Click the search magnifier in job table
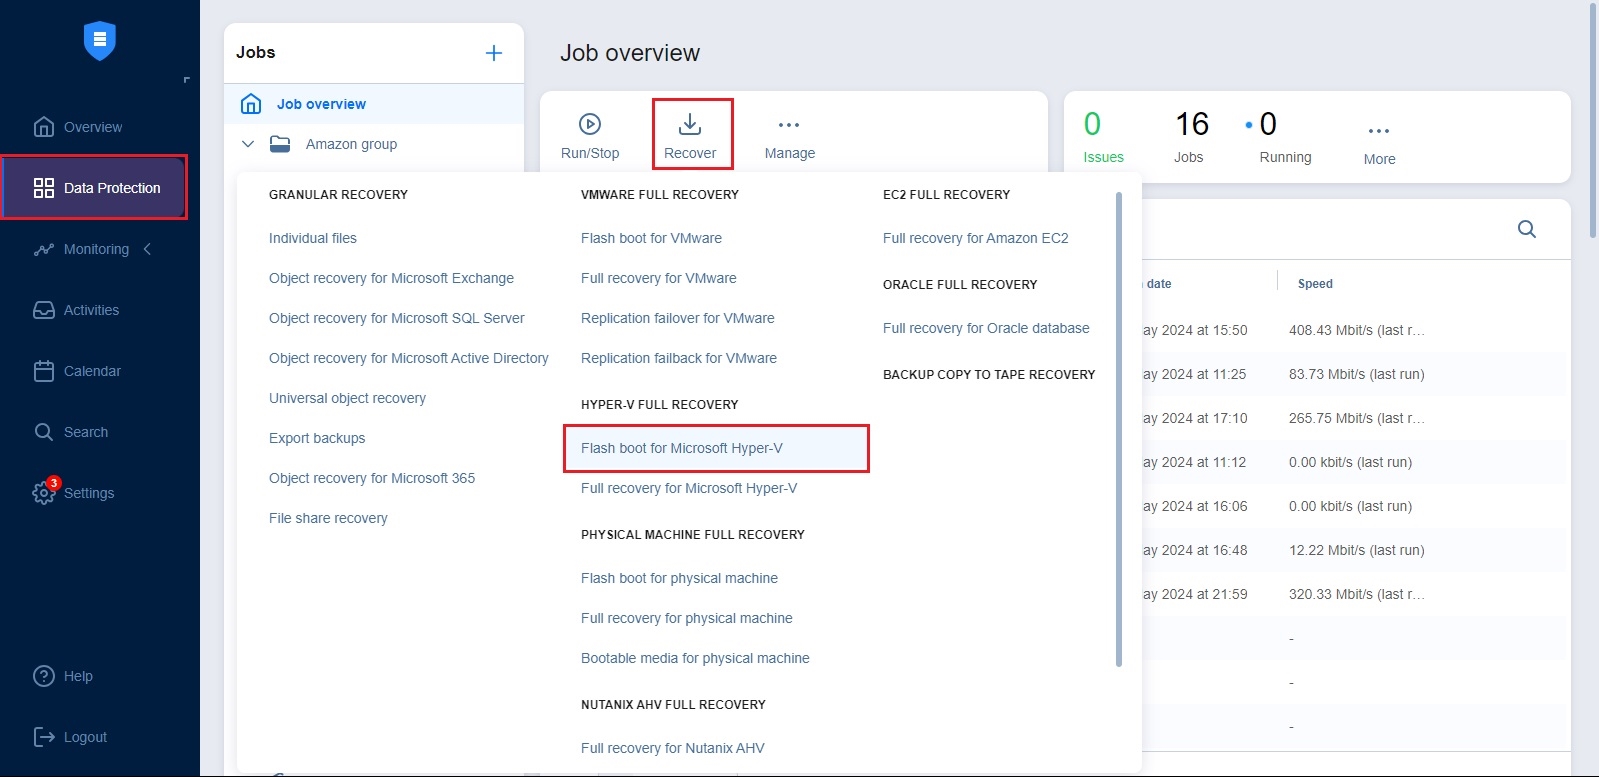 [1526, 229]
